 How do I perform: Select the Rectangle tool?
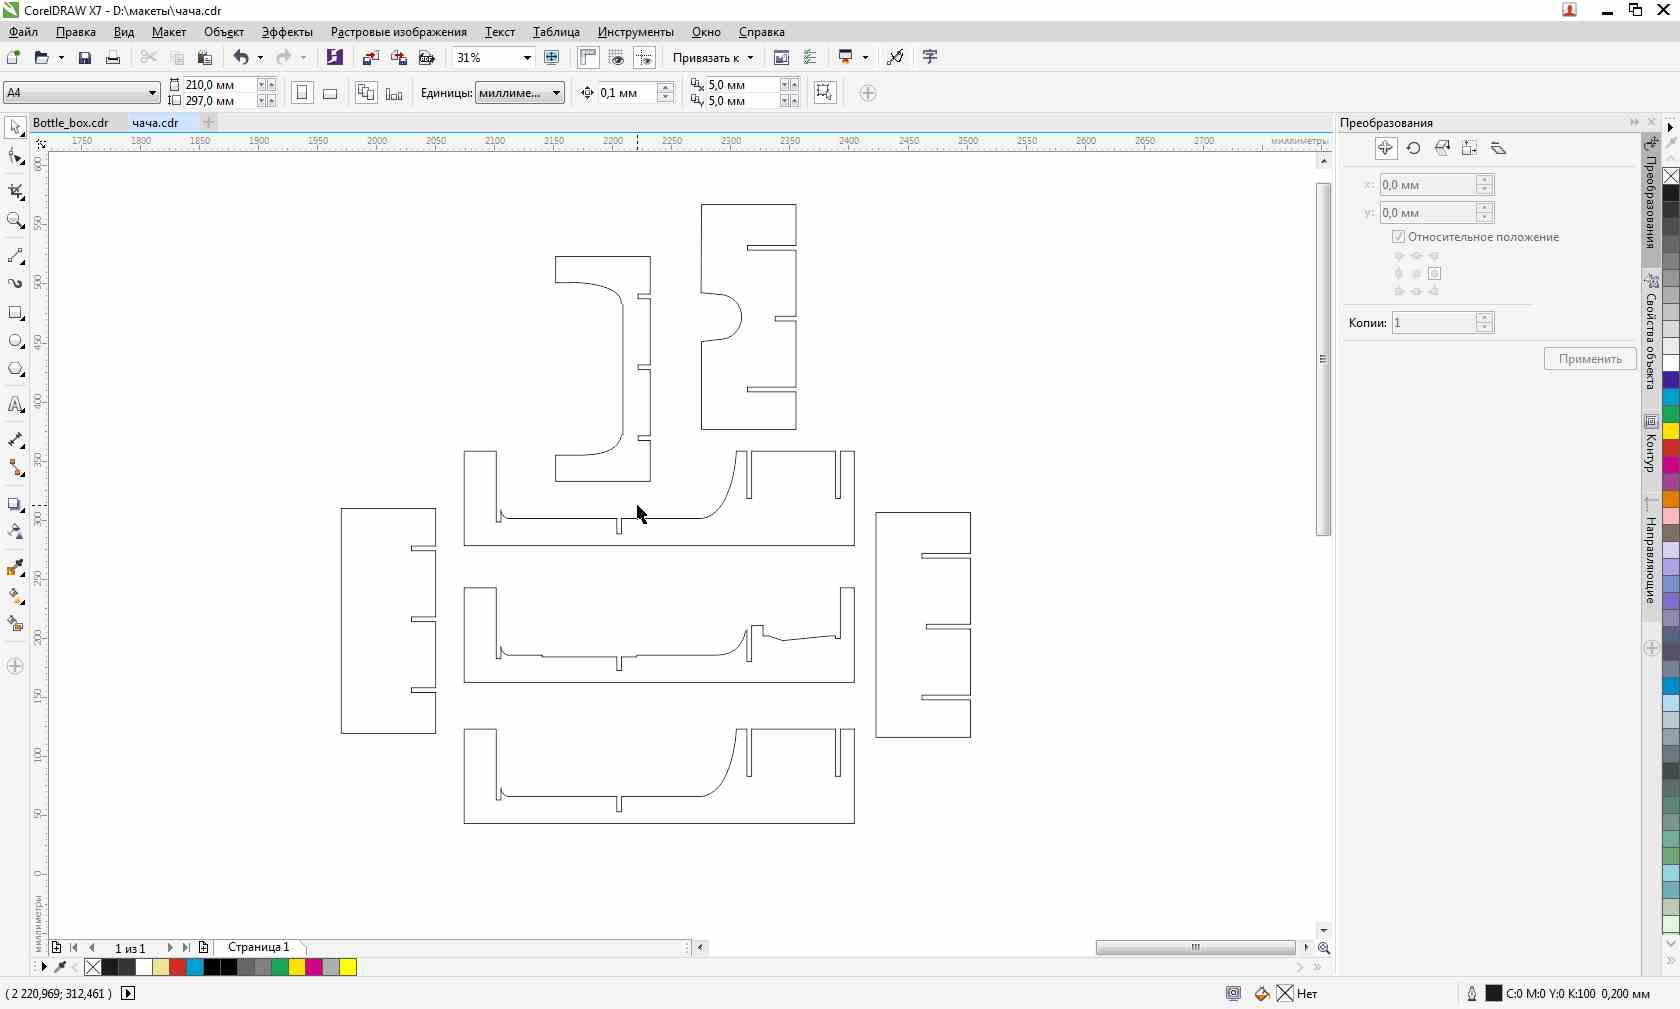pyautogui.click(x=15, y=313)
